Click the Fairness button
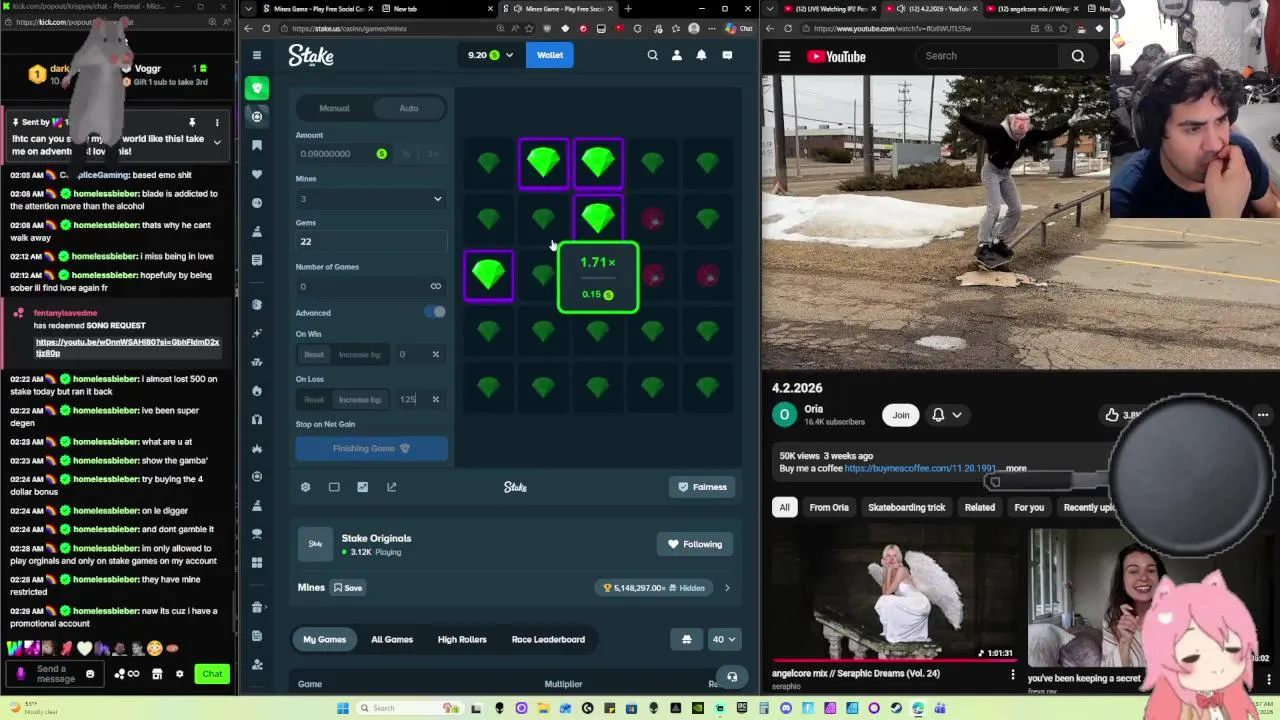The image size is (1280, 720). click(x=702, y=487)
